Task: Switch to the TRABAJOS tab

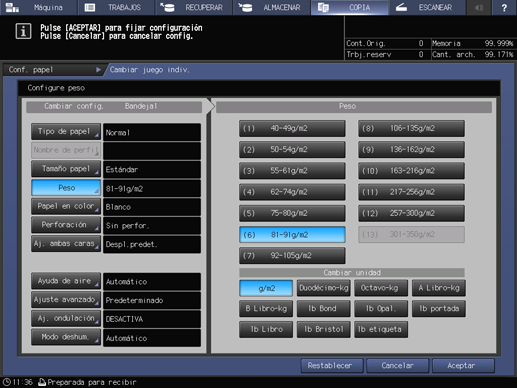Action: [116, 7]
